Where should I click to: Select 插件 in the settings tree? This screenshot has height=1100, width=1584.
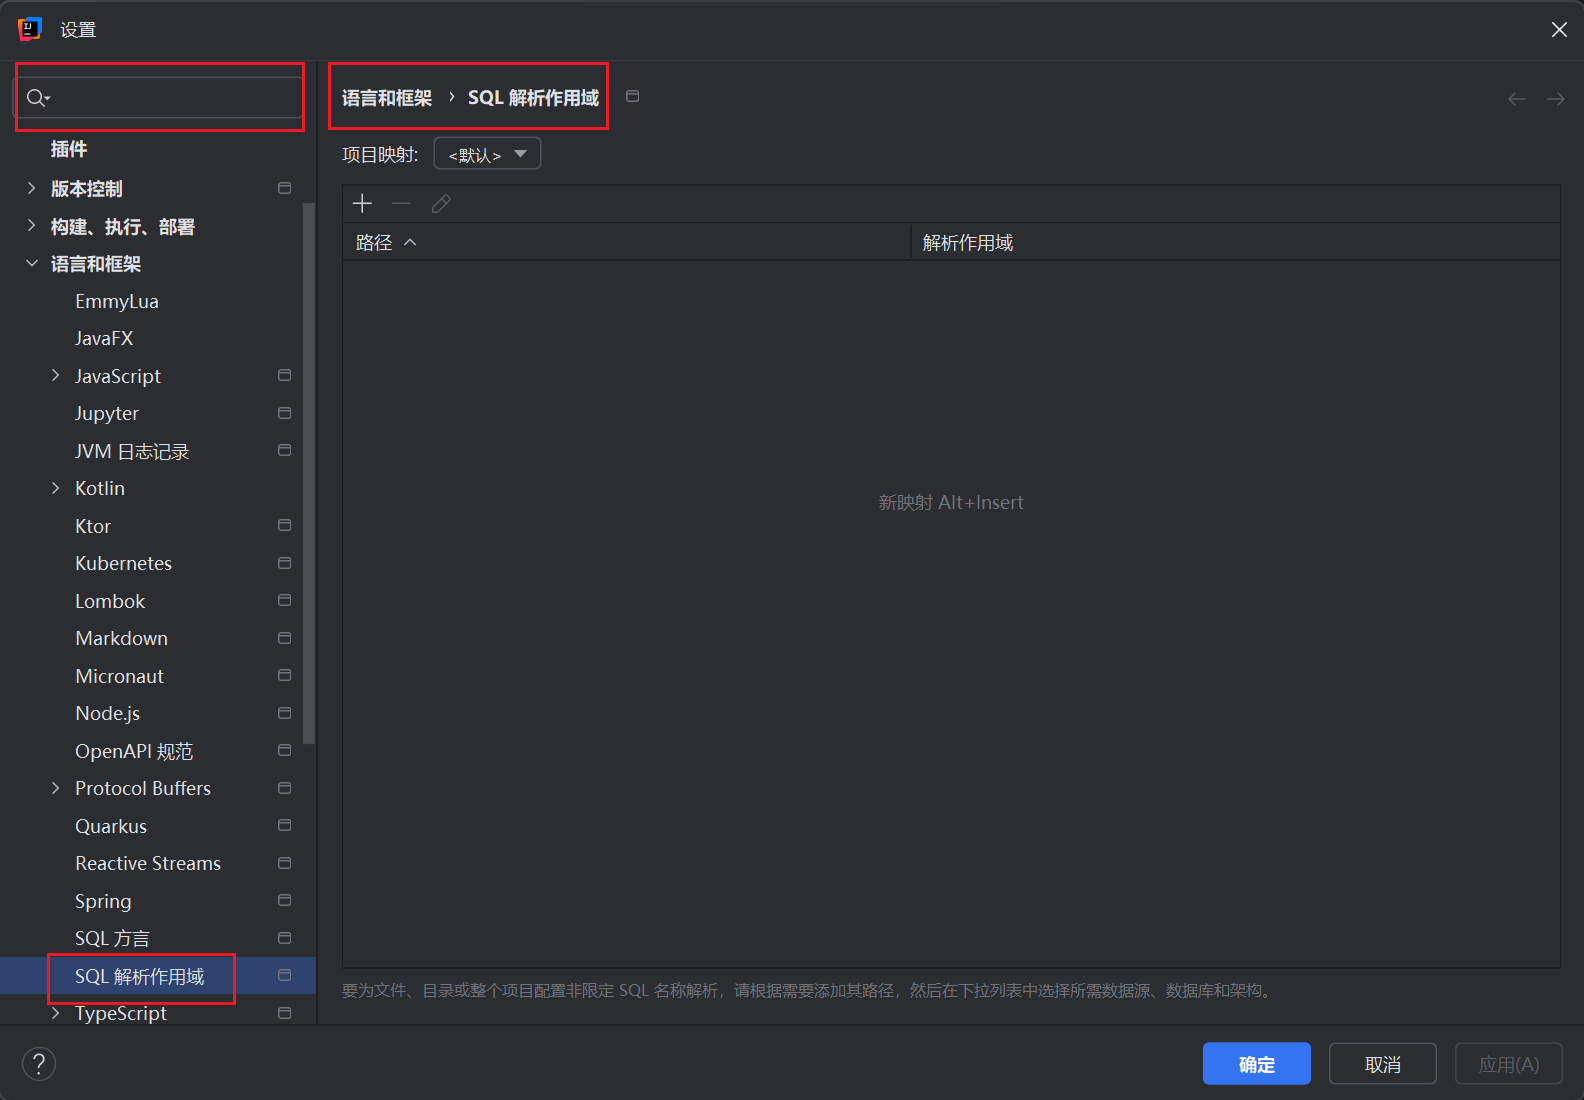tap(69, 149)
